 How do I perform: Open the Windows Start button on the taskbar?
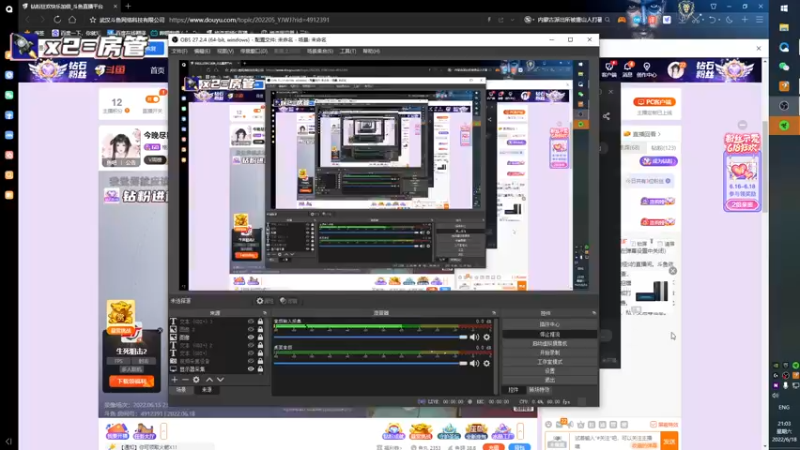pyautogui.click(x=784, y=8)
